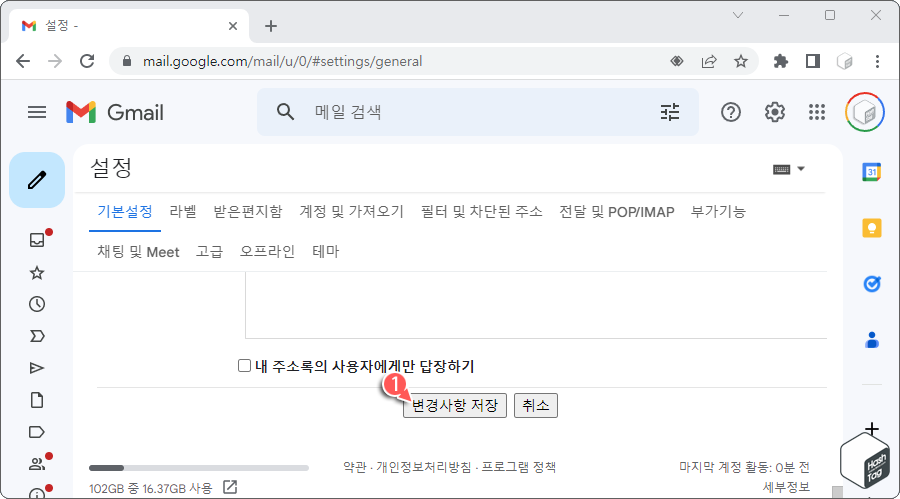Open the Categories tag icon in sidebar
The height and width of the screenshot is (499, 900).
(x=37, y=432)
